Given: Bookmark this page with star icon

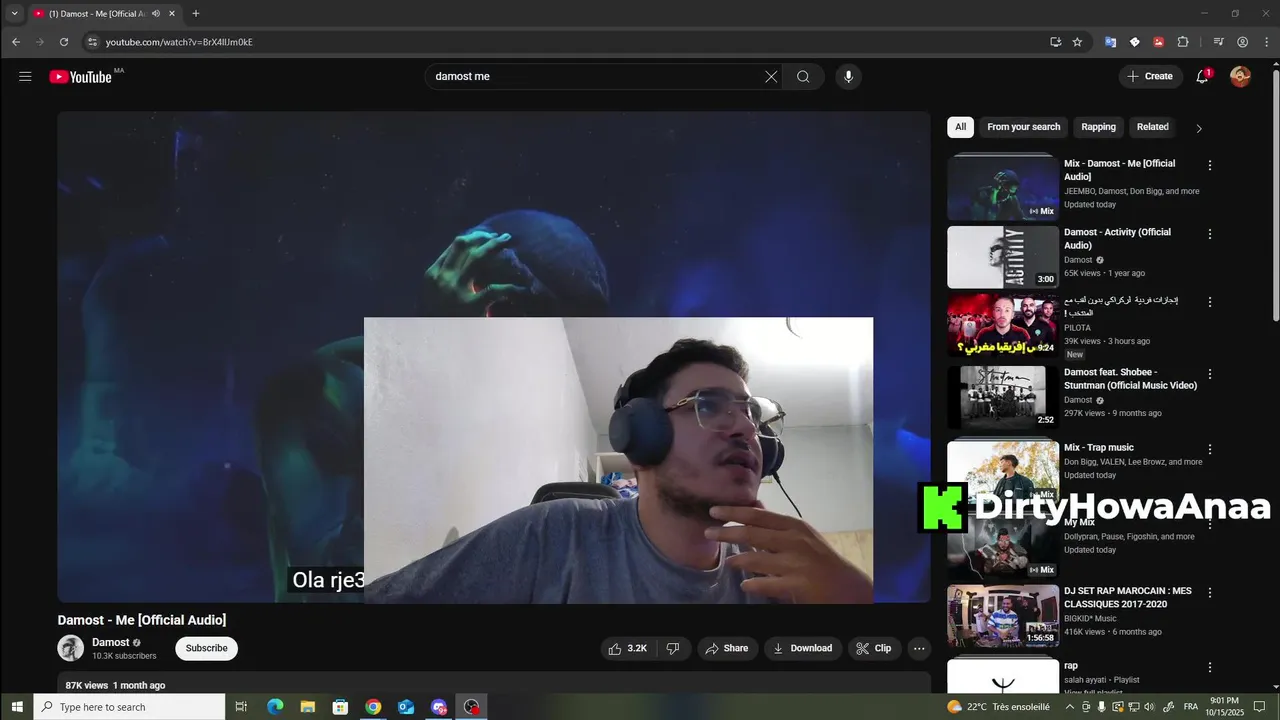Looking at the screenshot, I should pos(1077,42).
